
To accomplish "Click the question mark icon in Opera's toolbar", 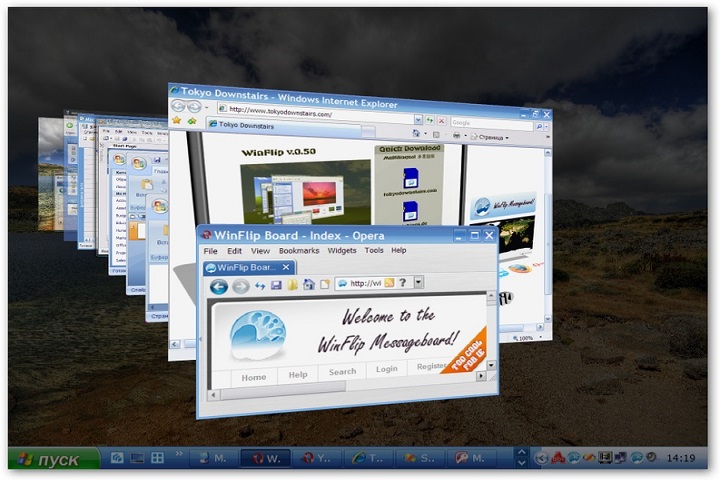I will click(x=401, y=283).
